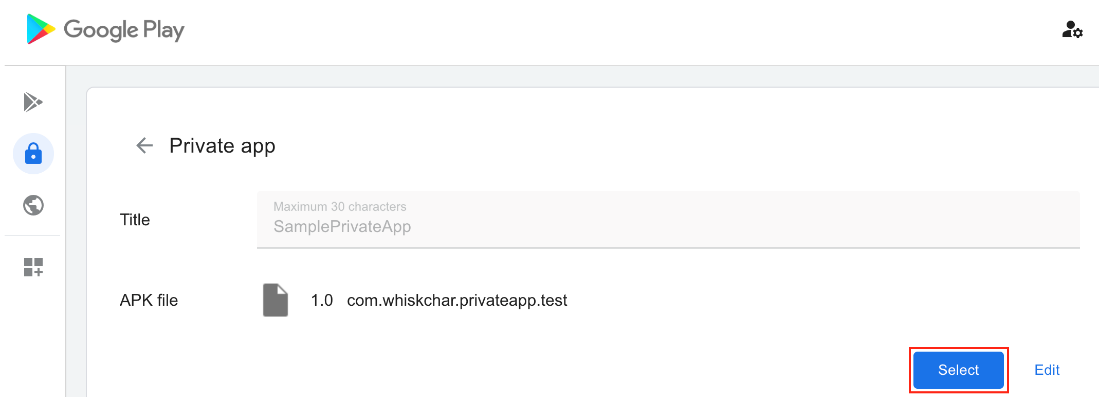1099x397 pixels.
Task: Click the com.whiskchar.privateapp.test package name
Action: click(x=456, y=301)
